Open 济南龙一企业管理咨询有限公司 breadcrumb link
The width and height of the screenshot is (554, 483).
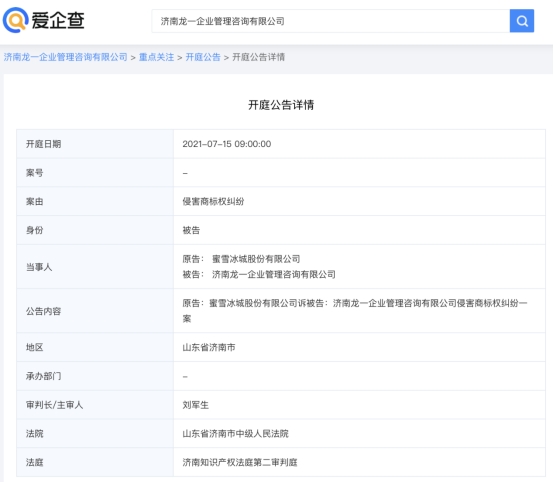click(x=65, y=57)
